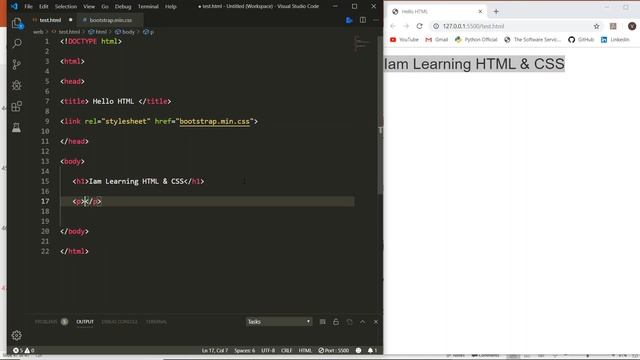Screen dimensions: 640x360
Task: Toggle output scroll lock icon
Action: click(336, 322)
